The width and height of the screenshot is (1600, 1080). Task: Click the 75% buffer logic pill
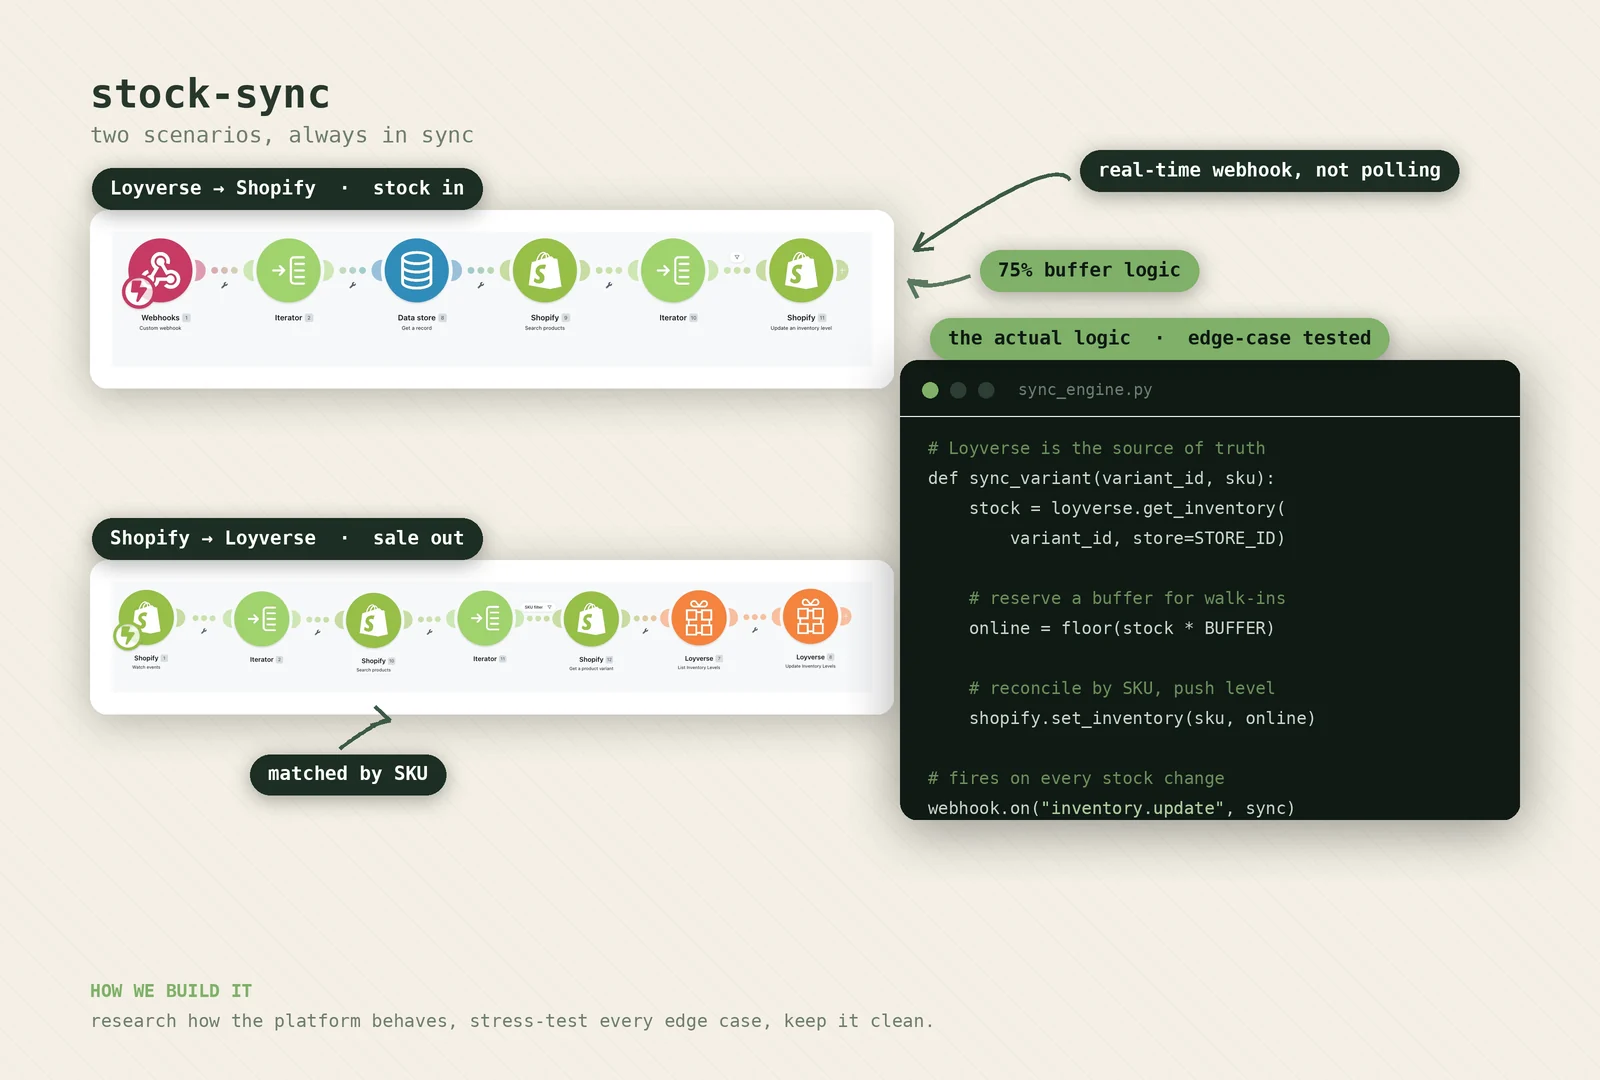pos(1089,270)
